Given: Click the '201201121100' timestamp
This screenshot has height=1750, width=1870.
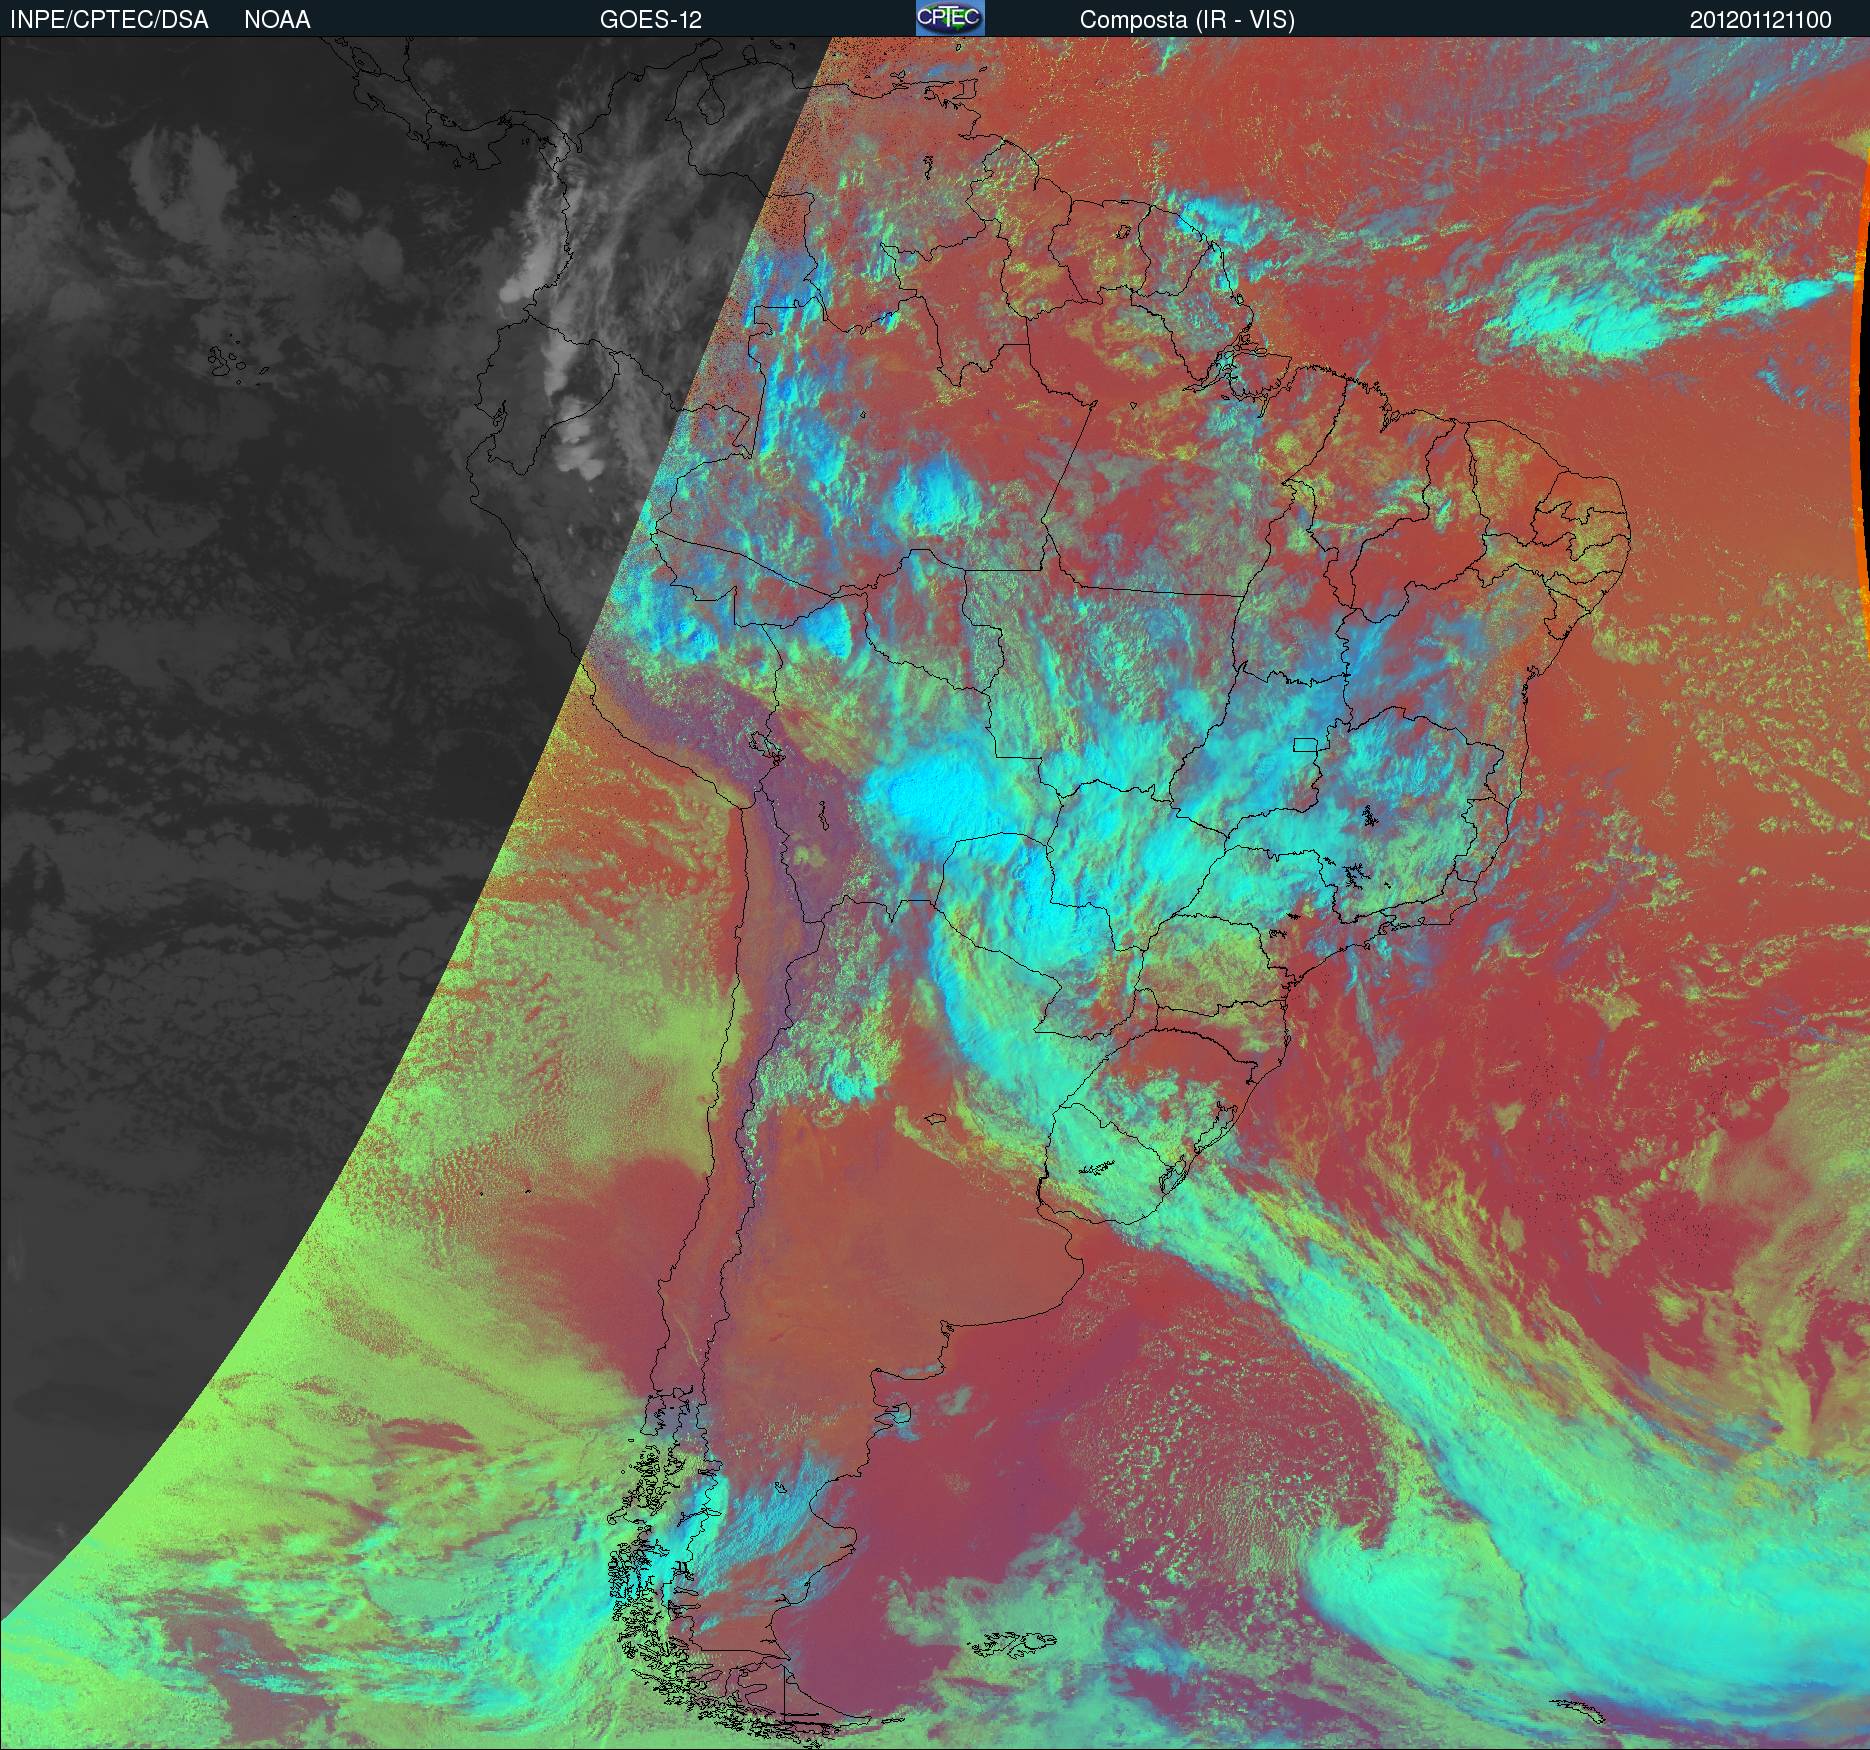Looking at the screenshot, I should coord(1761,20).
